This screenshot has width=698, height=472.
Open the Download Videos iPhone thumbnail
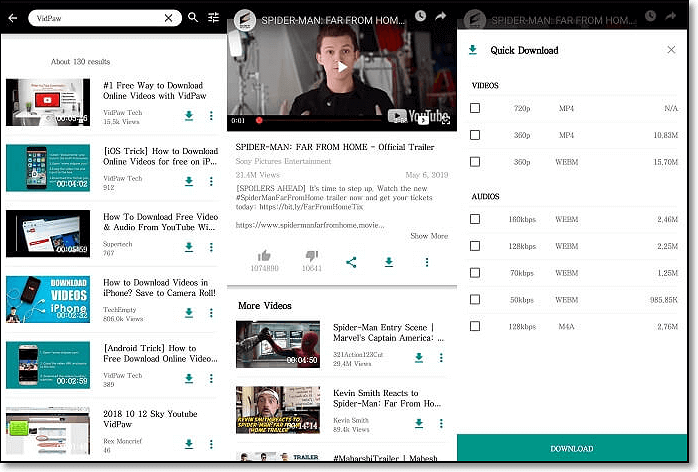click(48, 299)
